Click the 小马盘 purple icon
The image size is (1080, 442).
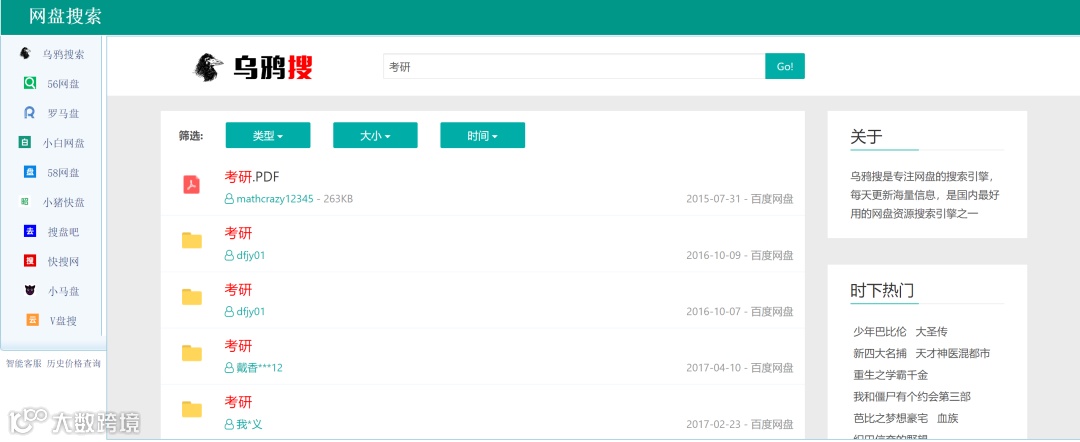coord(30,291)
